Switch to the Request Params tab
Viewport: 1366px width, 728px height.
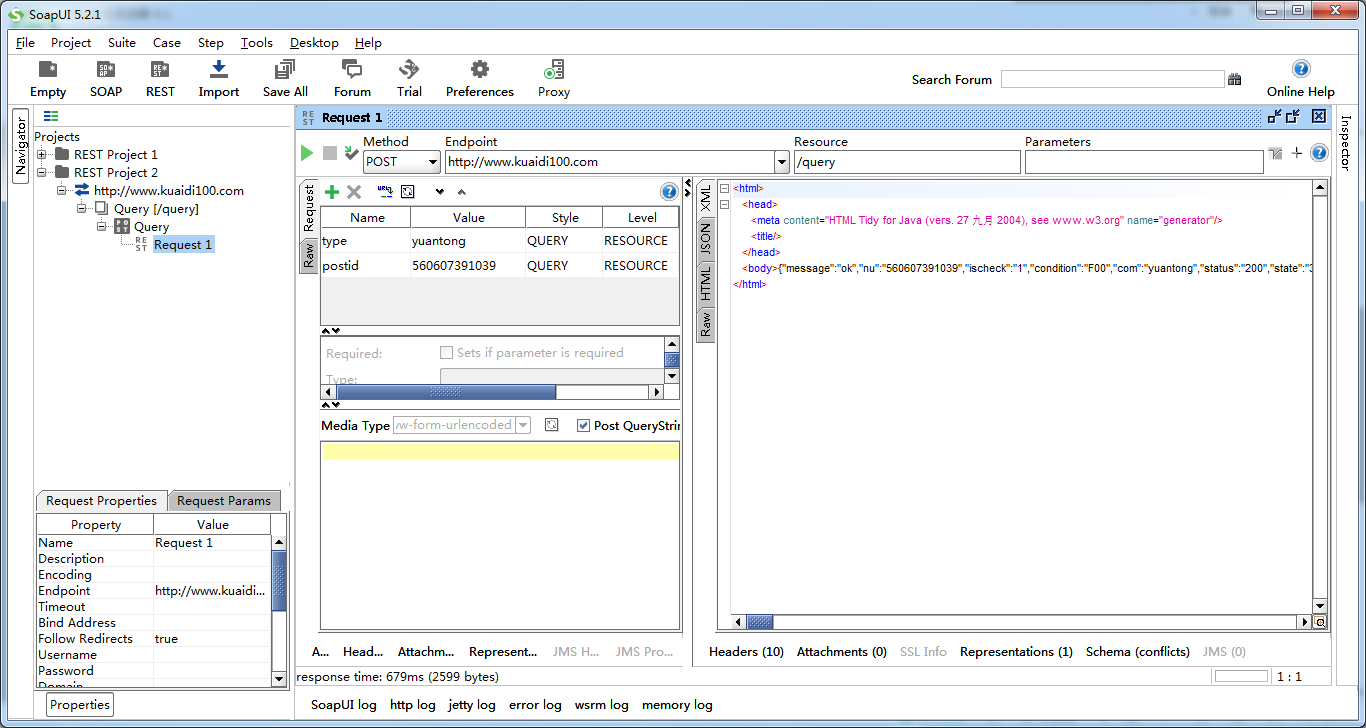pos(224,500)
